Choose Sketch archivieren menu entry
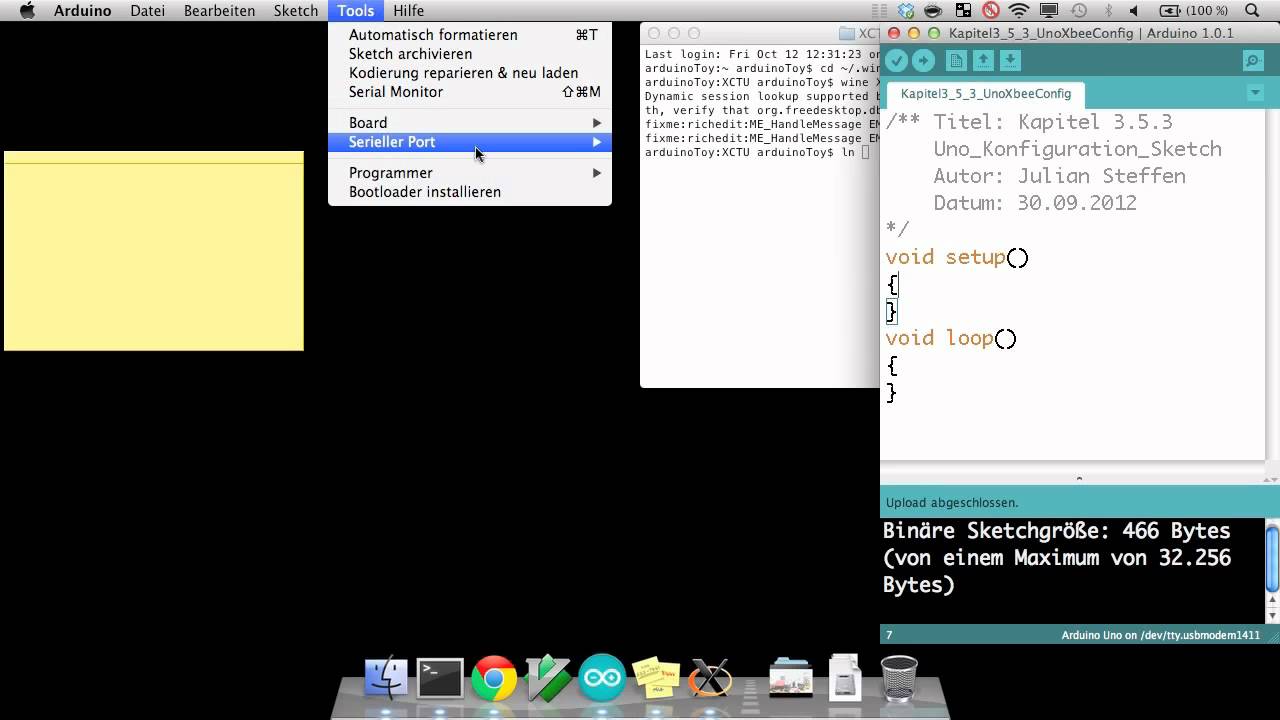The image size is (1280, 720). 470,53
